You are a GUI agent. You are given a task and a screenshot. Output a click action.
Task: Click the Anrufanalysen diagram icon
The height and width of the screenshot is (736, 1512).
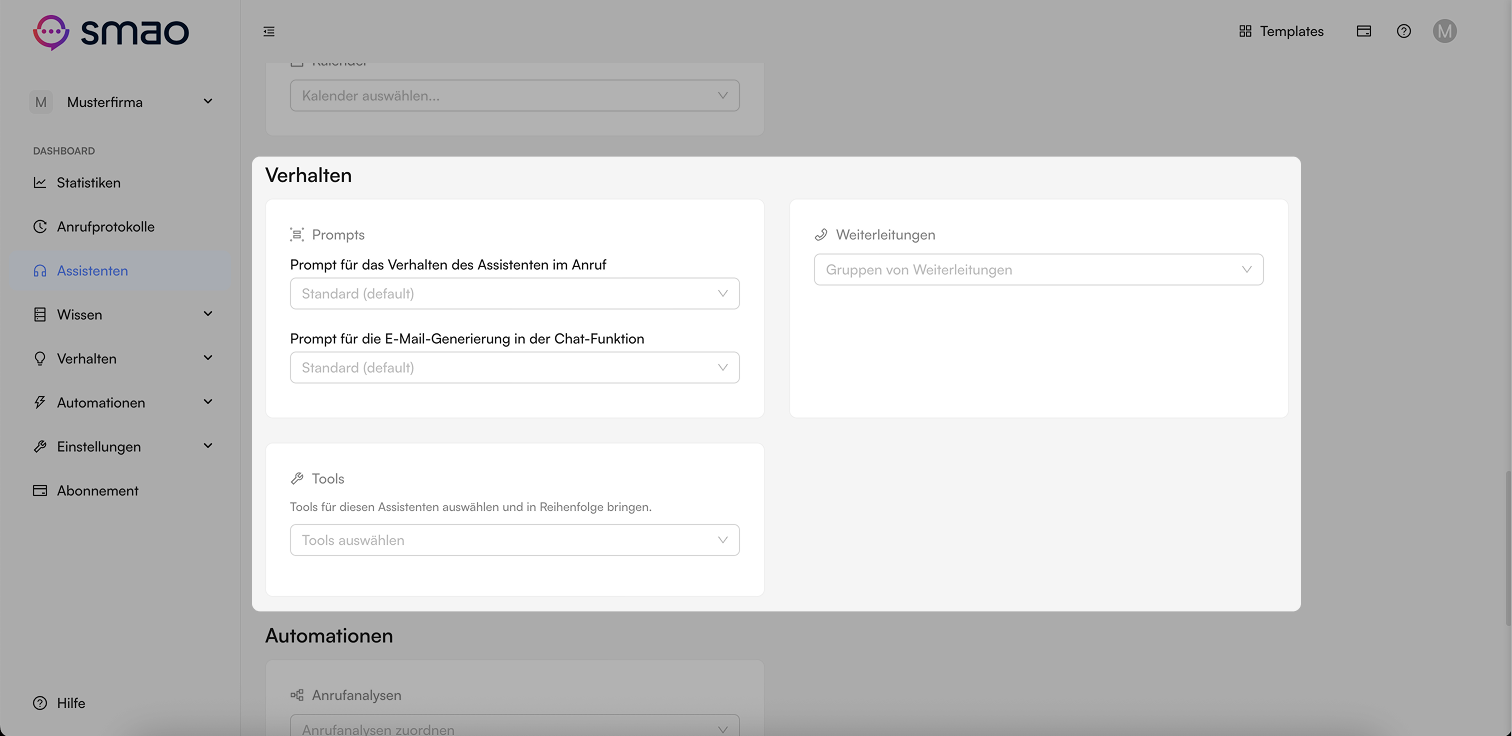(x=297, y=695)
